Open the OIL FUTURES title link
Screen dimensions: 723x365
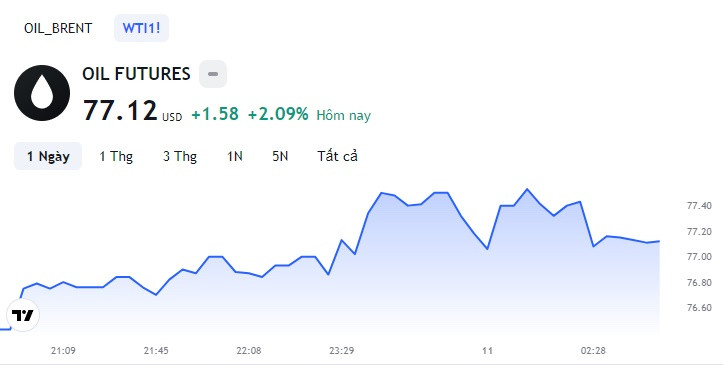click(136, 74)
